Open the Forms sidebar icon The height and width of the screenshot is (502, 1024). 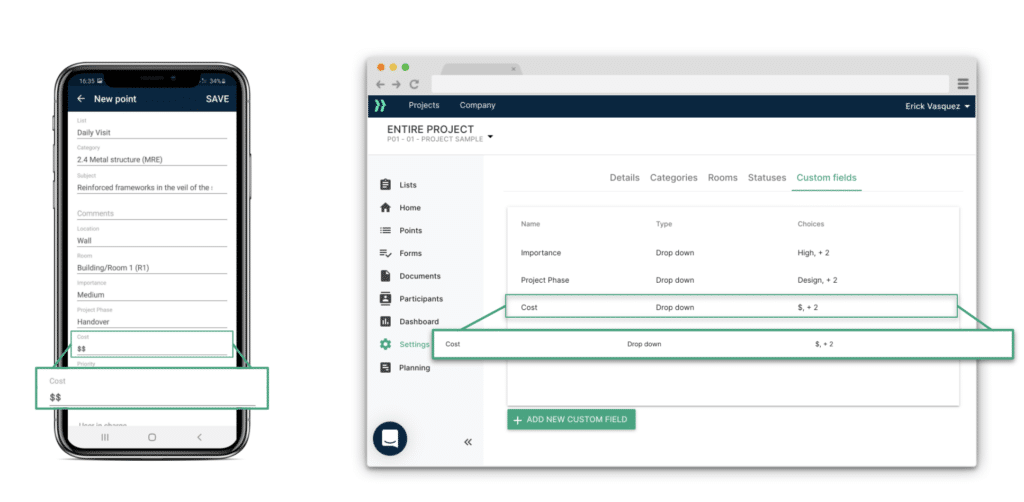click(x=385, y=254)
